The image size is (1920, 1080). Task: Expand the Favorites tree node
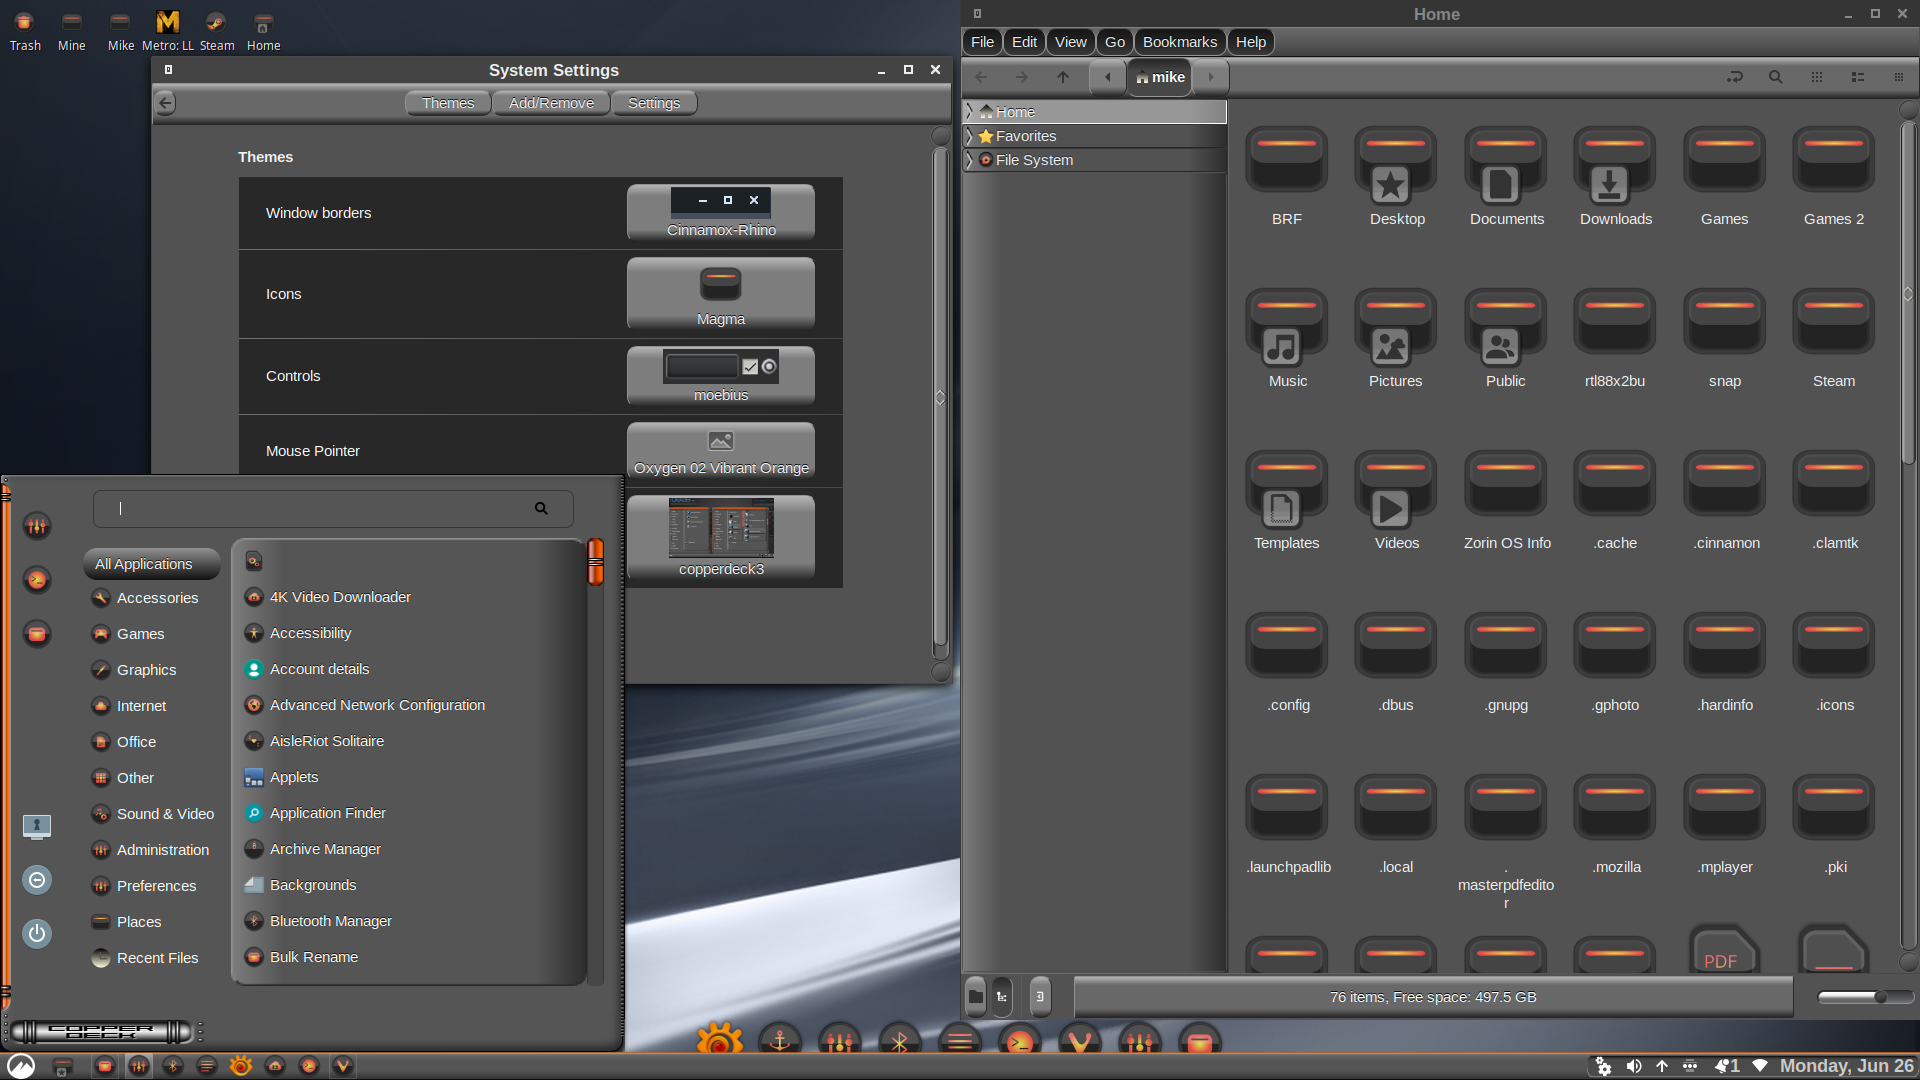[969, 136]
